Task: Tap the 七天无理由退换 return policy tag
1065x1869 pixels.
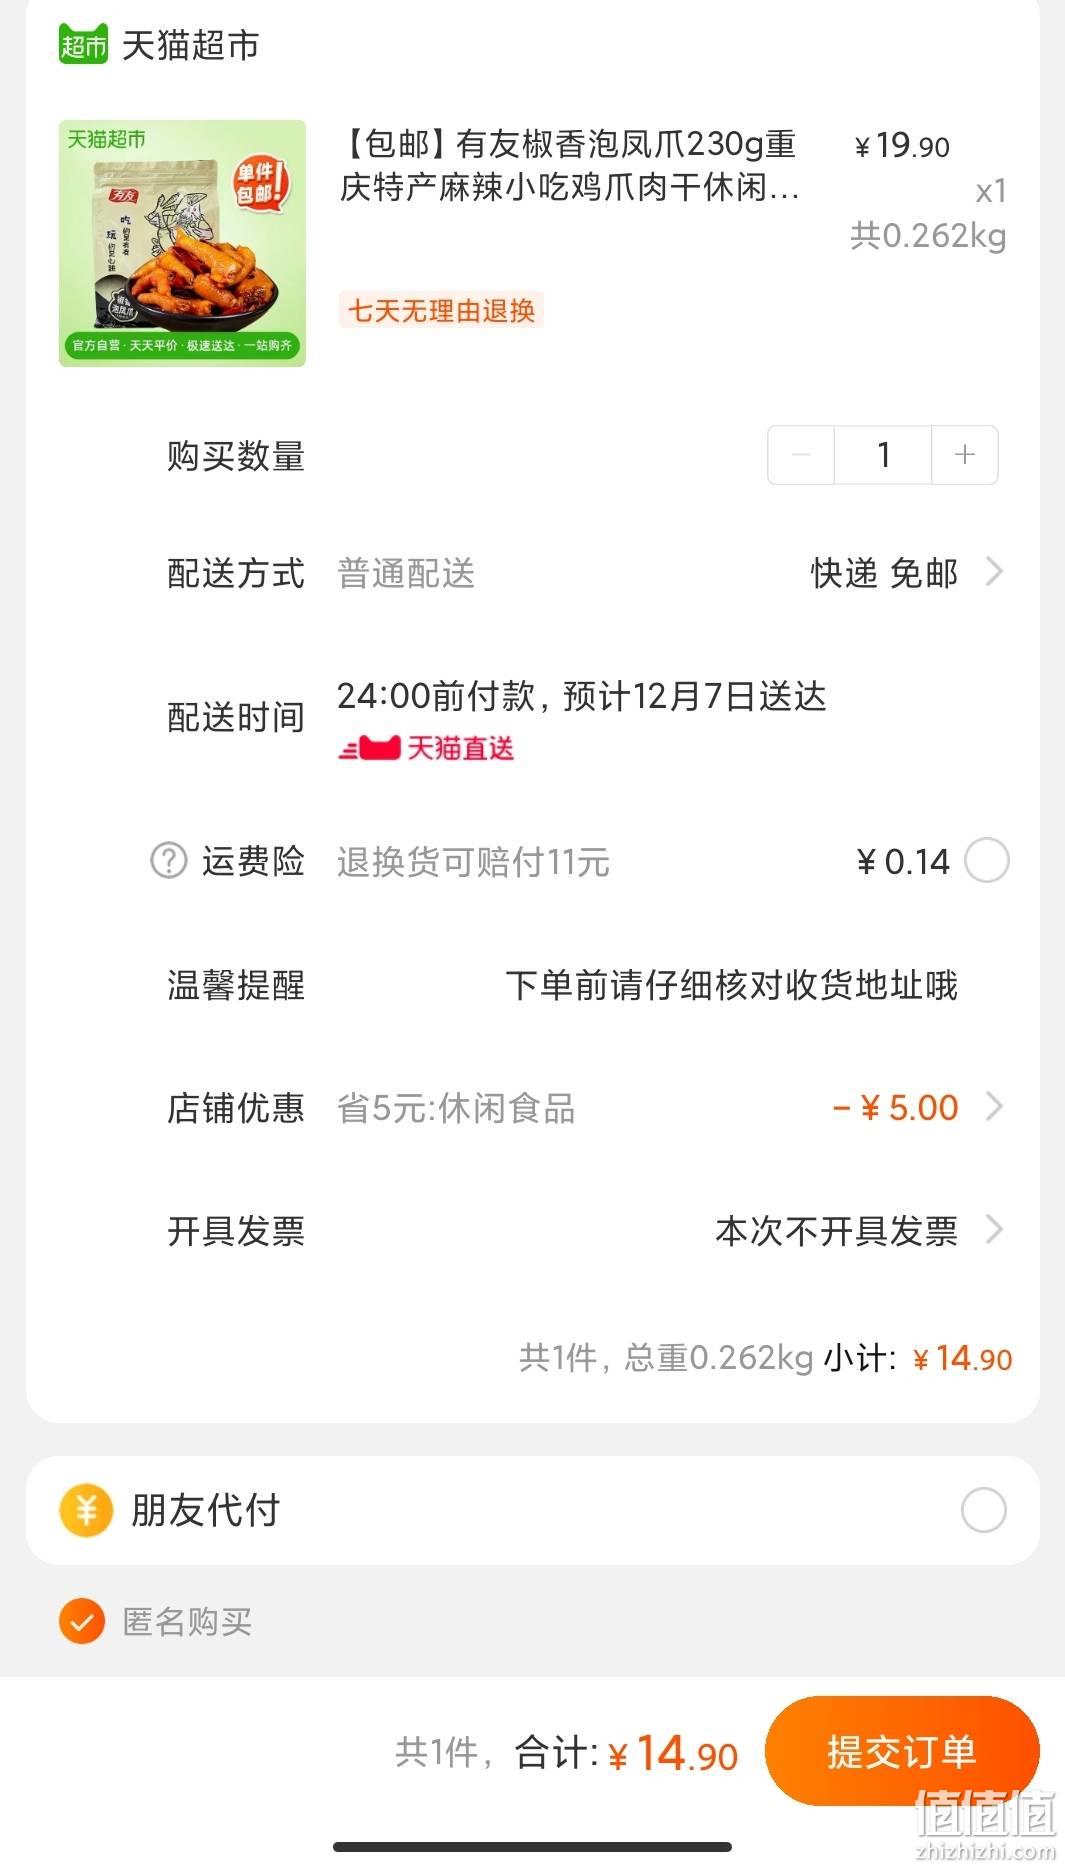Action: click(441, 310)
